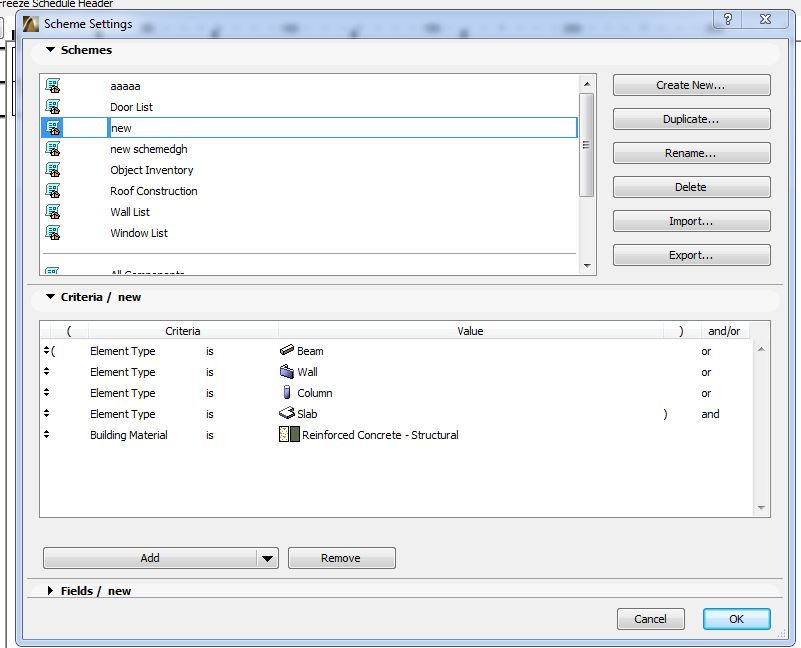
Task: Click the scheme icon beside new schemedgh
Action: click(53, 148)
